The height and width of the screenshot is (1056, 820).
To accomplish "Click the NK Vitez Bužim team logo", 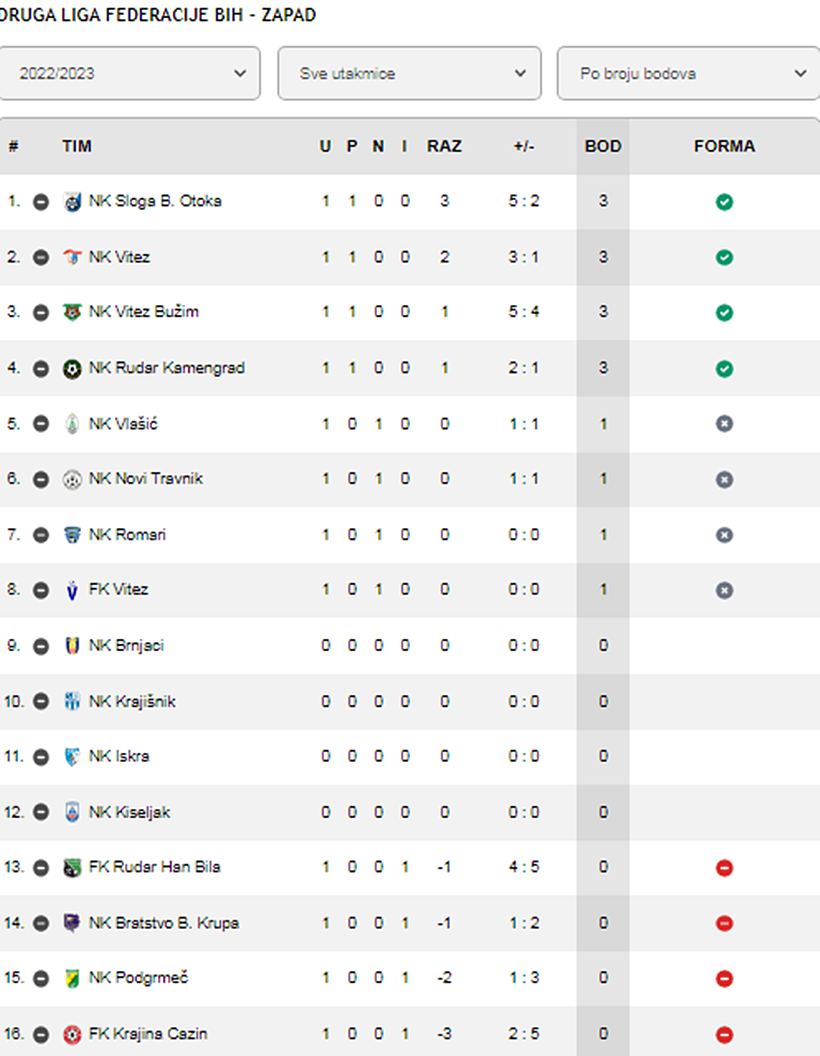I will pyautogui.click(x=72, y=312).
